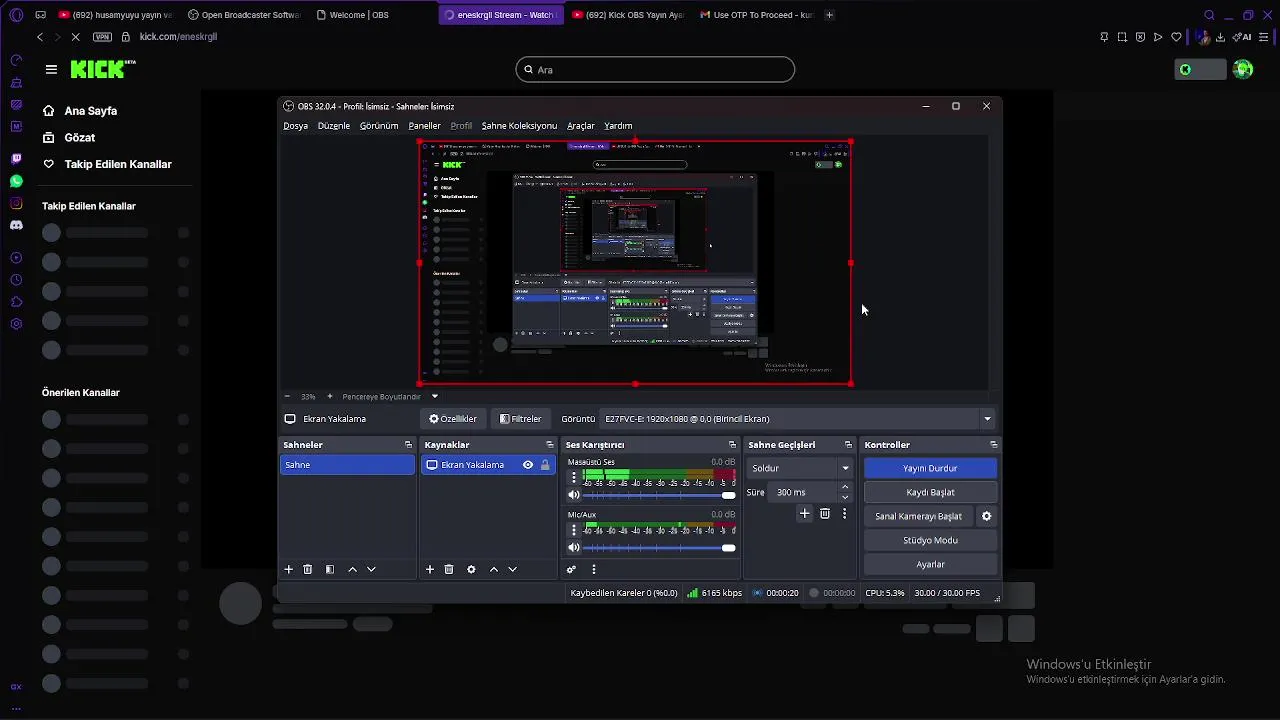Adjust Masaüstü Ses volume slider

(659, 495)
